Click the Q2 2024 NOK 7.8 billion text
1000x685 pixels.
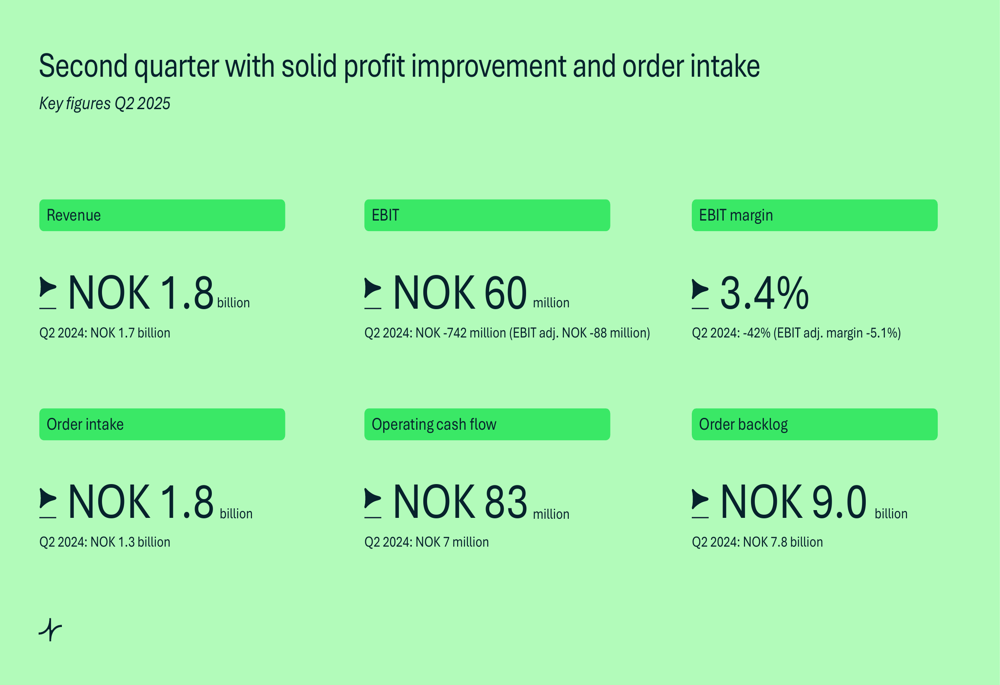[758, 542]
